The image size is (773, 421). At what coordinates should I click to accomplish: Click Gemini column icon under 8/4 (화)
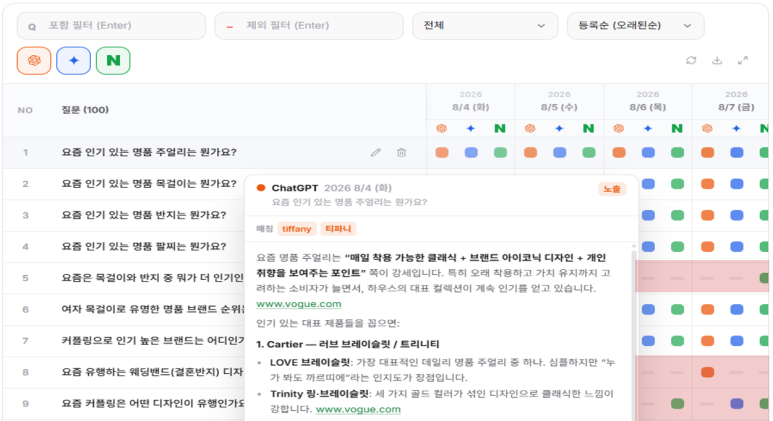click(471, 129)
